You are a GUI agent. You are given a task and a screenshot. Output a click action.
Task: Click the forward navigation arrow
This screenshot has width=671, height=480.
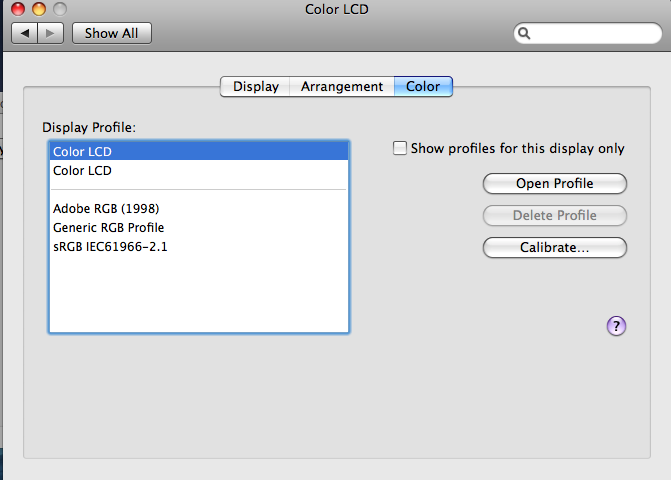(52, 33)
